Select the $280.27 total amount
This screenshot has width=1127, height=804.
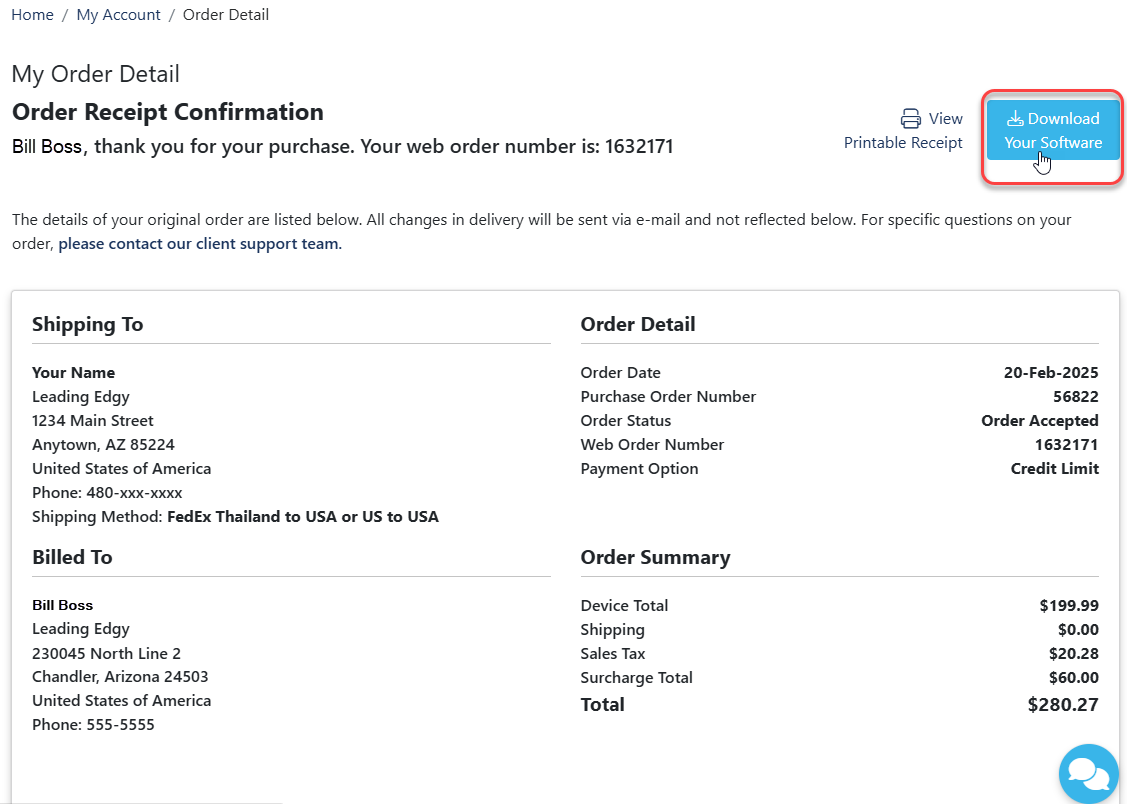pyautogui.click(x=1063, y=705)
